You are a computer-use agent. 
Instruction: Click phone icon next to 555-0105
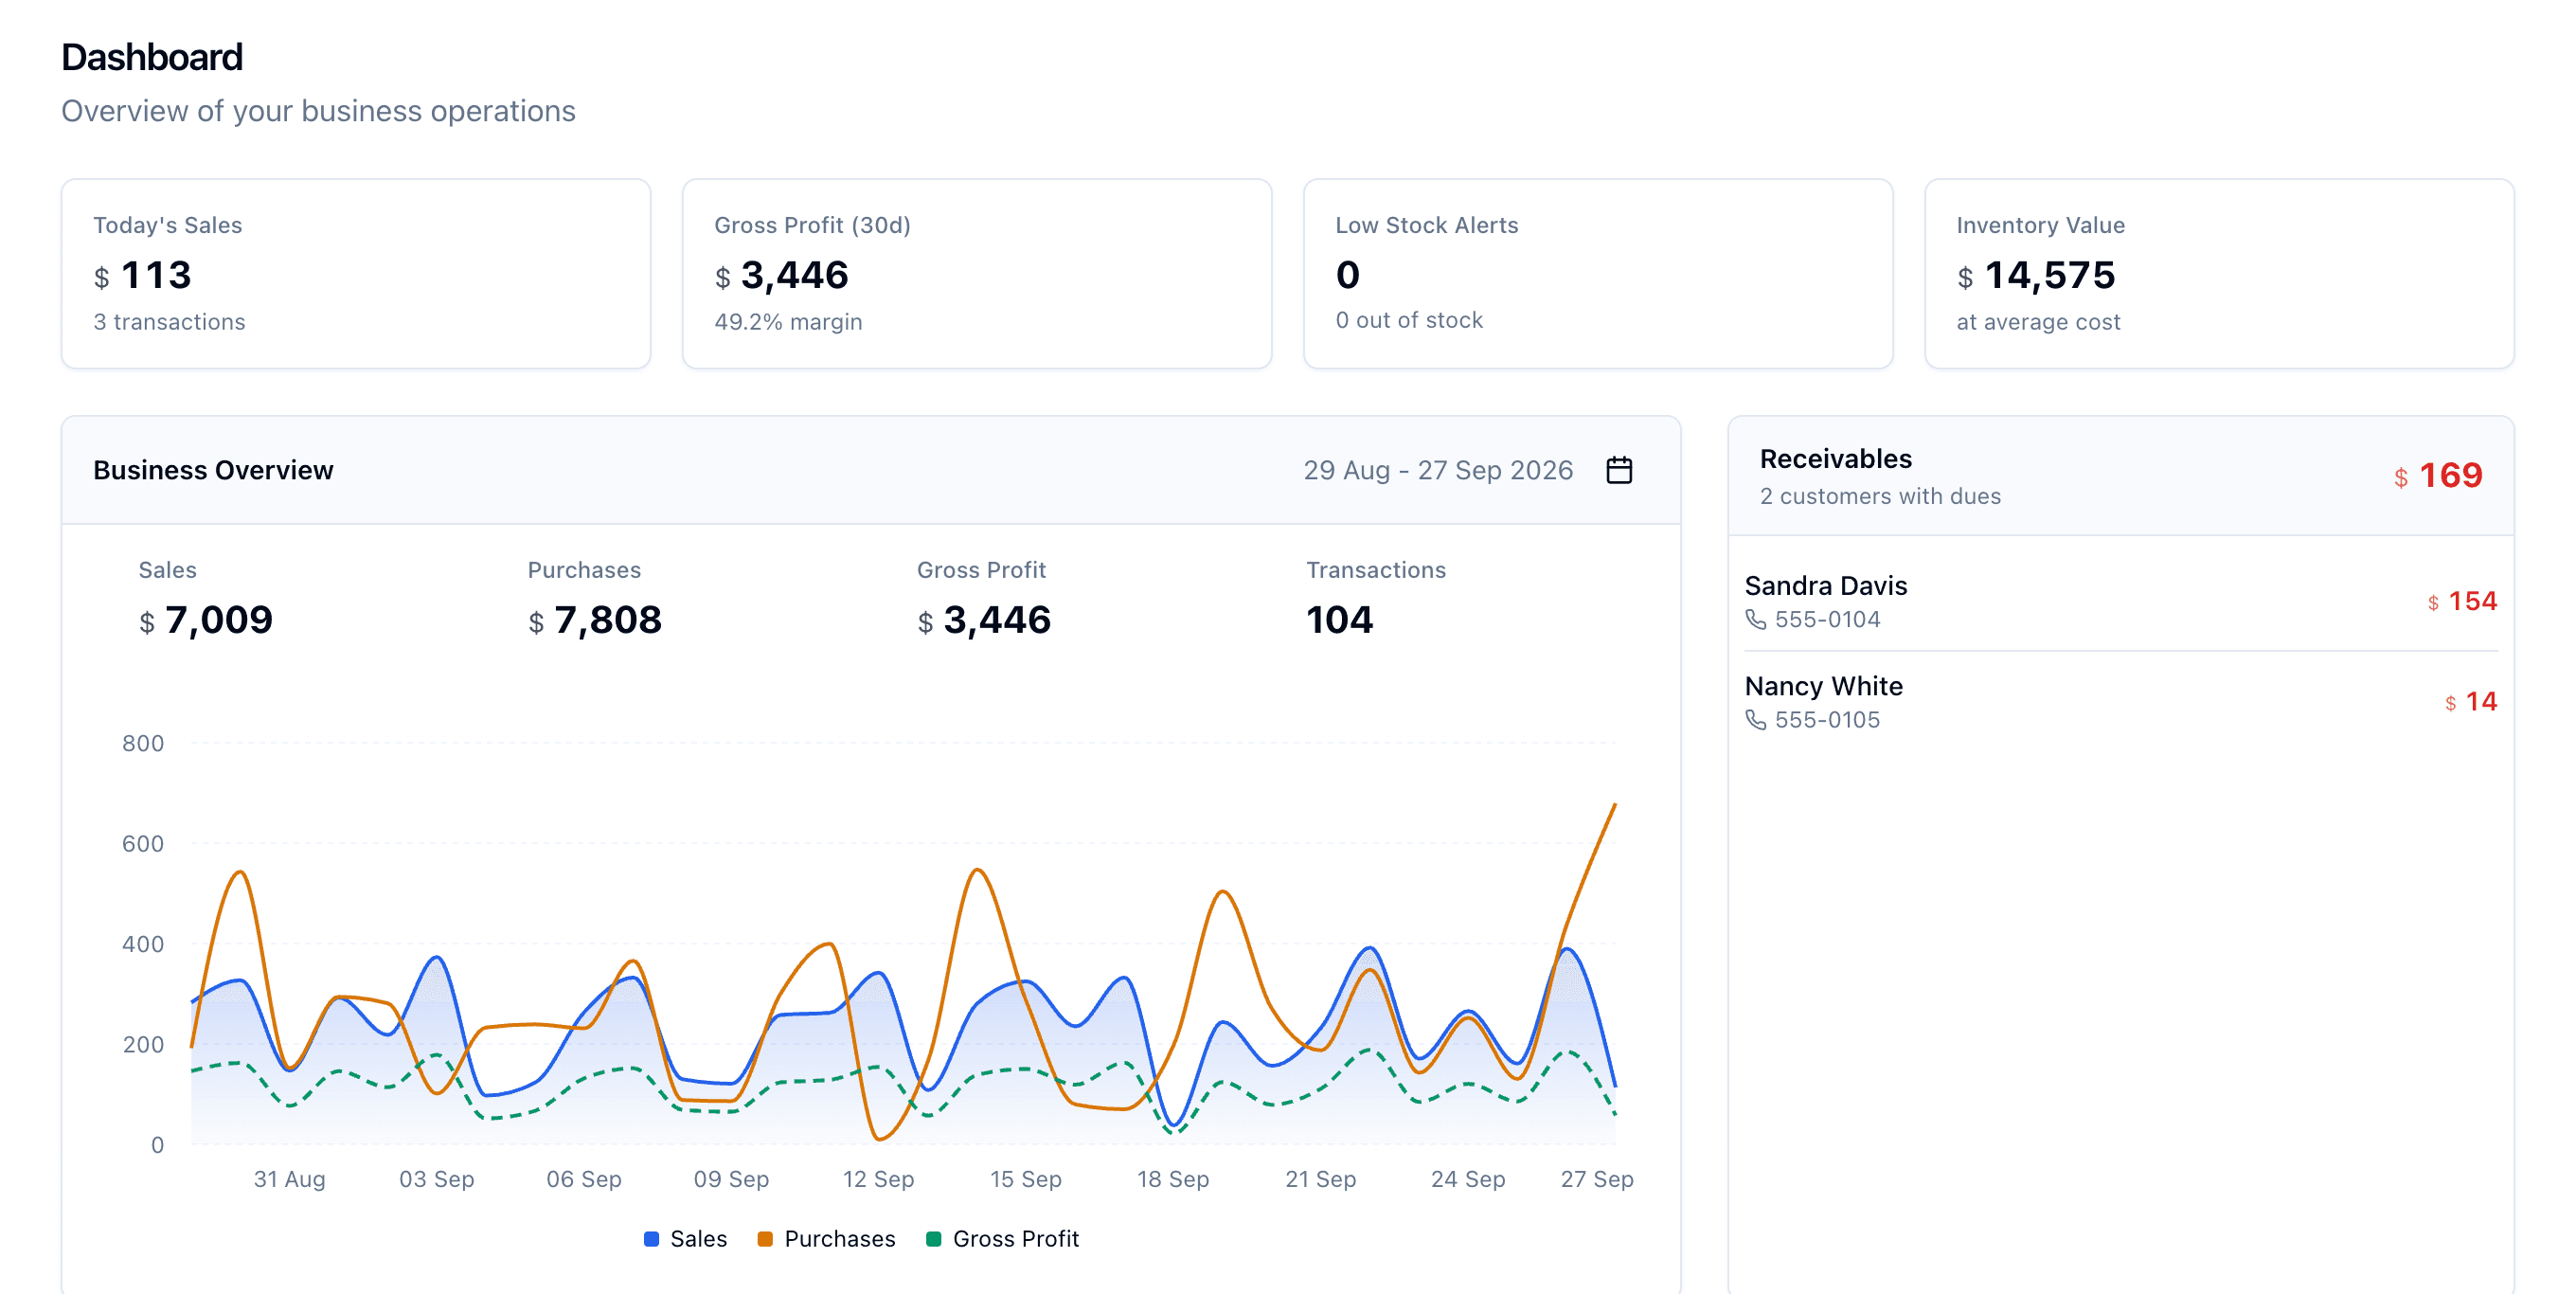(x=1755, y=720)
